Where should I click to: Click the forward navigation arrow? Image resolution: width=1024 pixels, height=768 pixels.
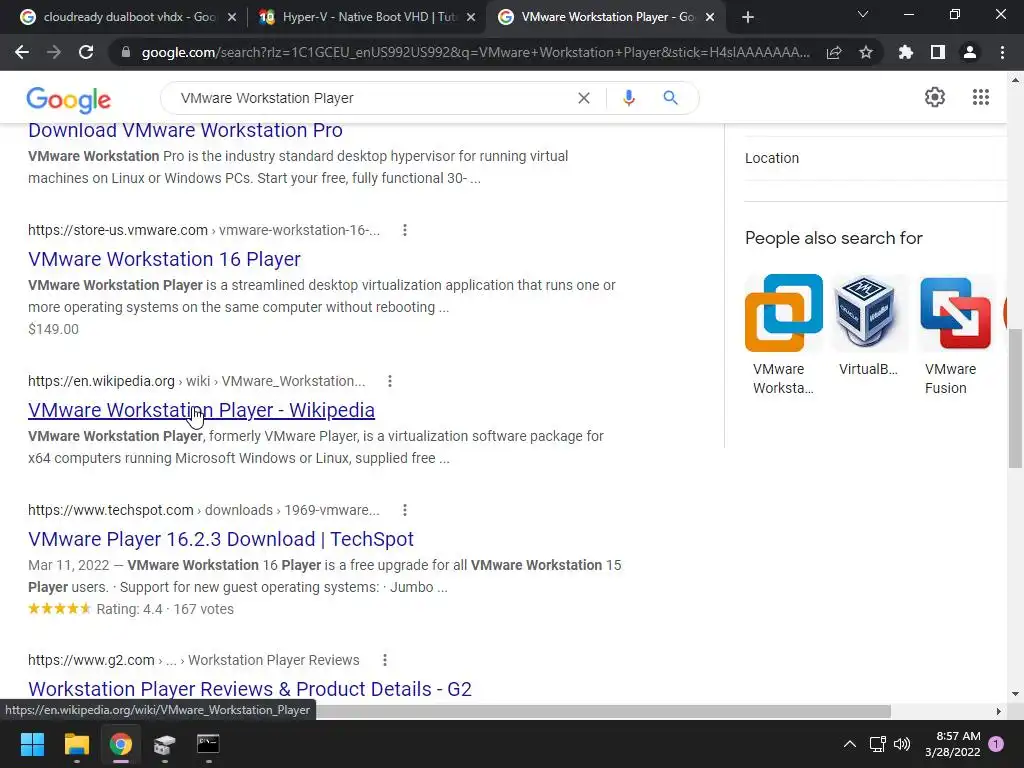54,52
